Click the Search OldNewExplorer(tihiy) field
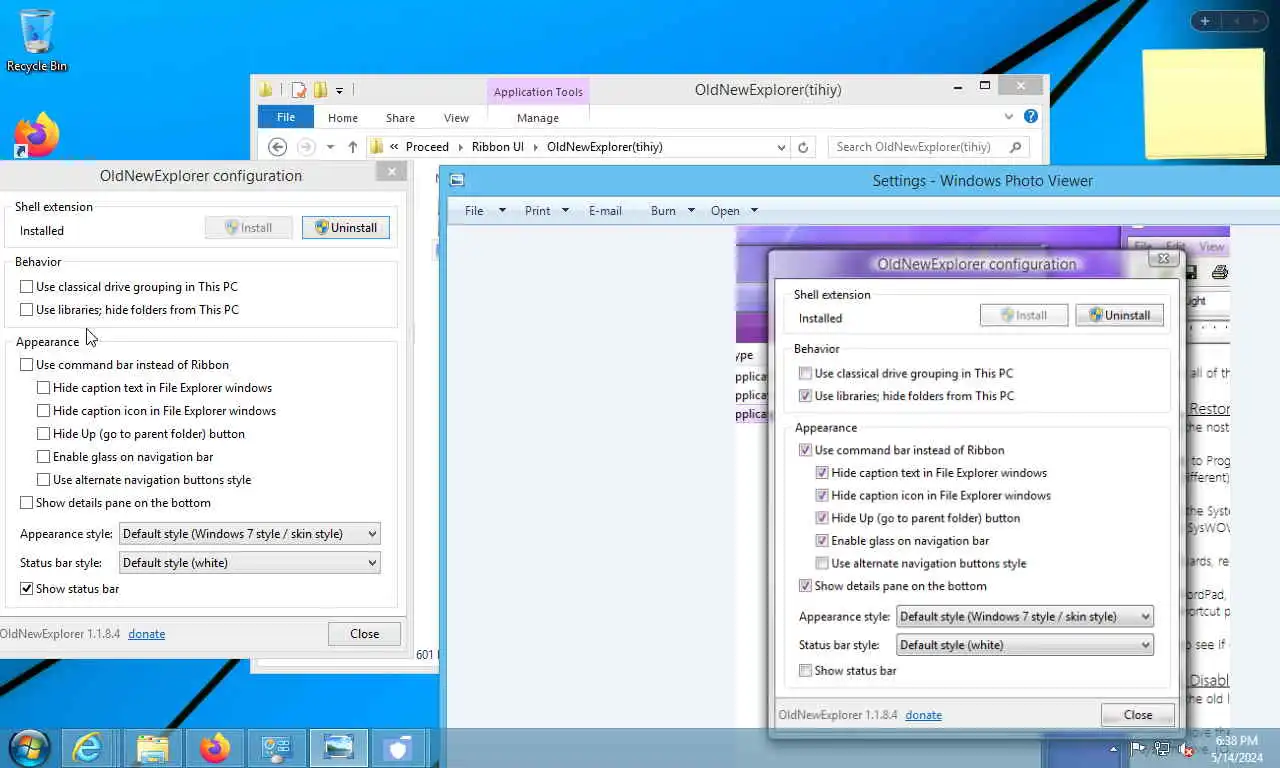The height and width of the screenshot is (768, 1280). click(x=928, y=147)
